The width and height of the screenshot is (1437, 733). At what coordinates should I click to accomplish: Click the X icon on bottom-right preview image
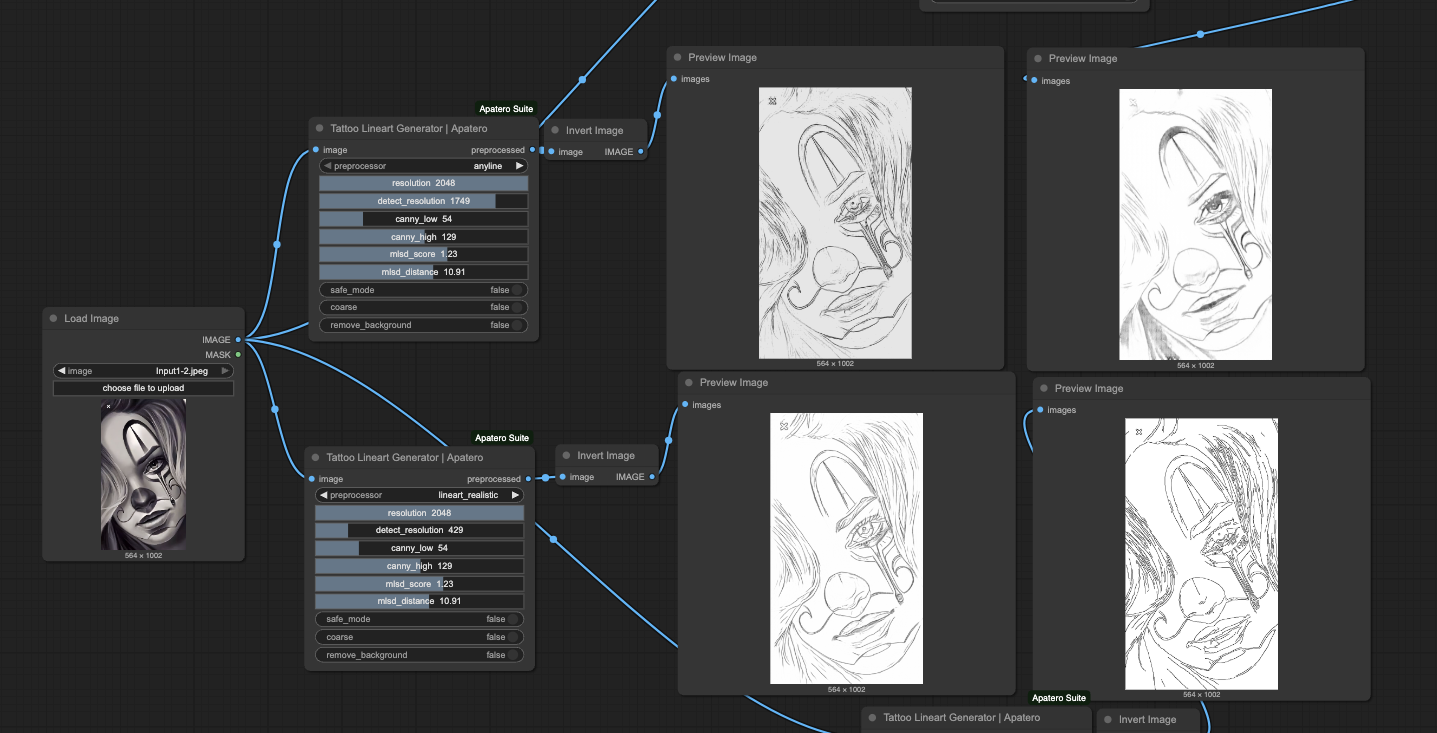1139,432
